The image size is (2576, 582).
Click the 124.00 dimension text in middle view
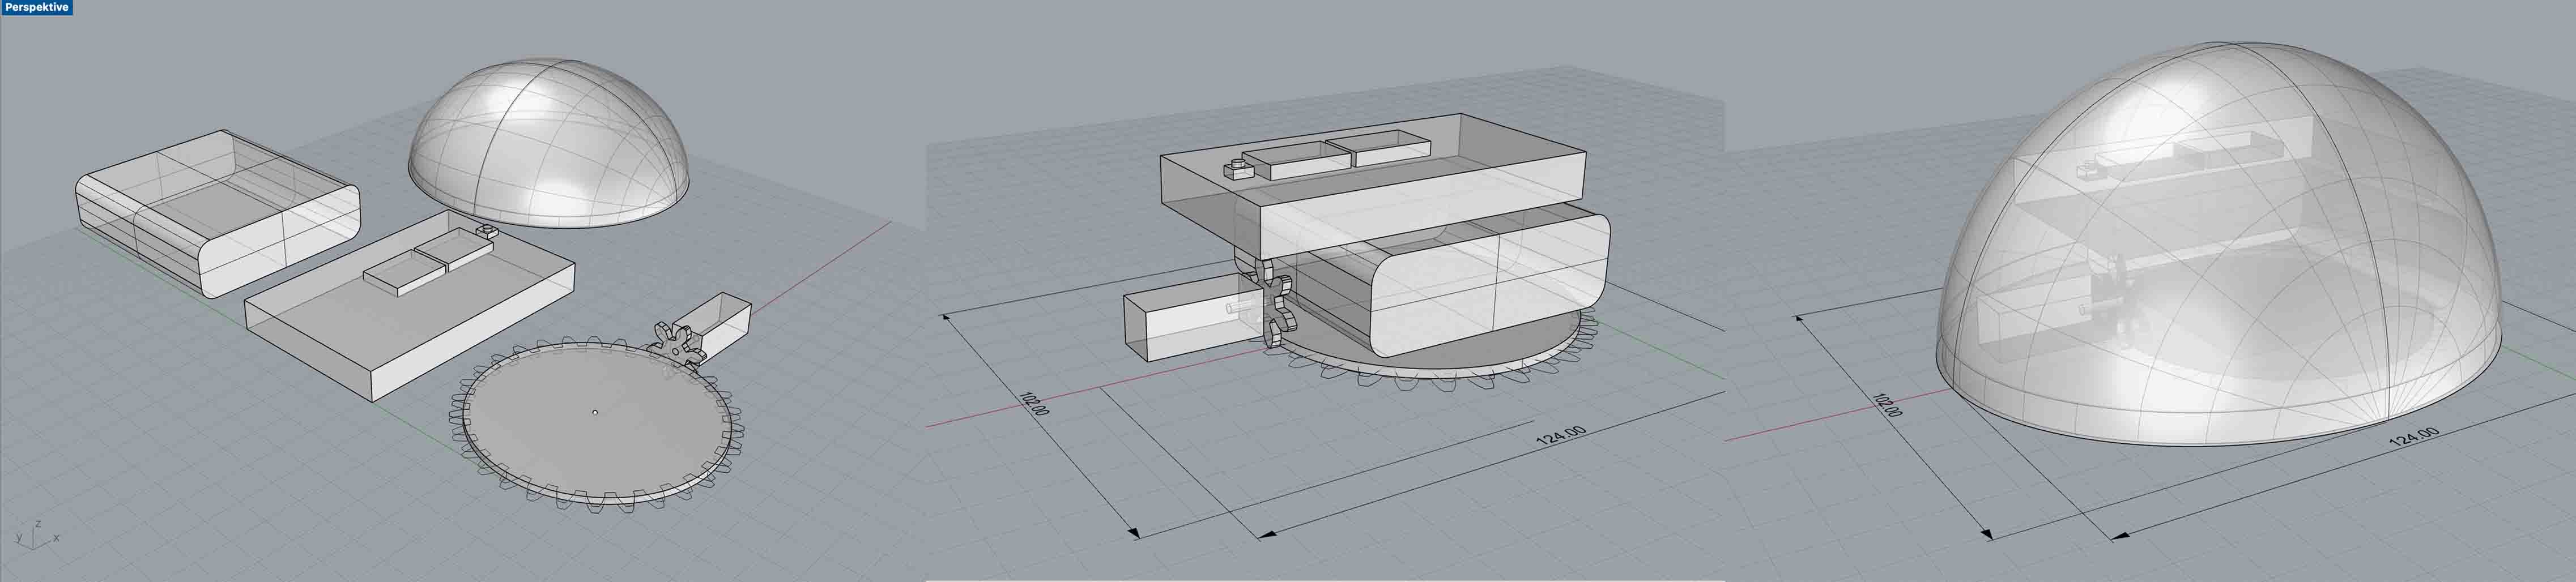(x=1560, y=436)
